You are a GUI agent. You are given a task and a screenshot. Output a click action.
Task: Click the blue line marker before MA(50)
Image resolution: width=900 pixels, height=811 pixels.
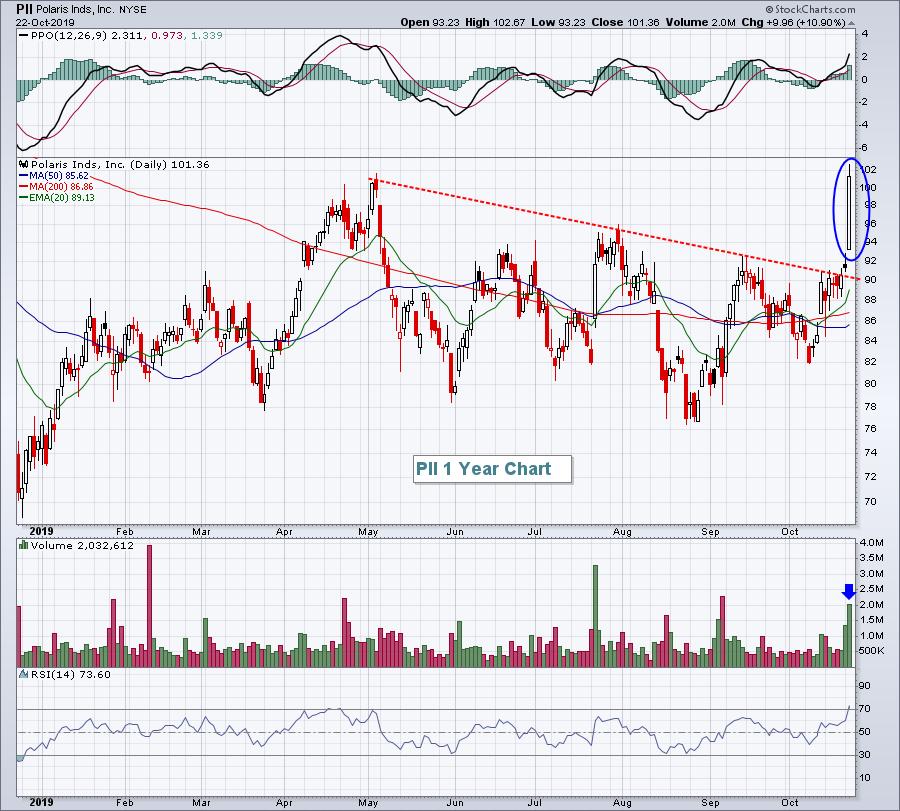point(24,176)
